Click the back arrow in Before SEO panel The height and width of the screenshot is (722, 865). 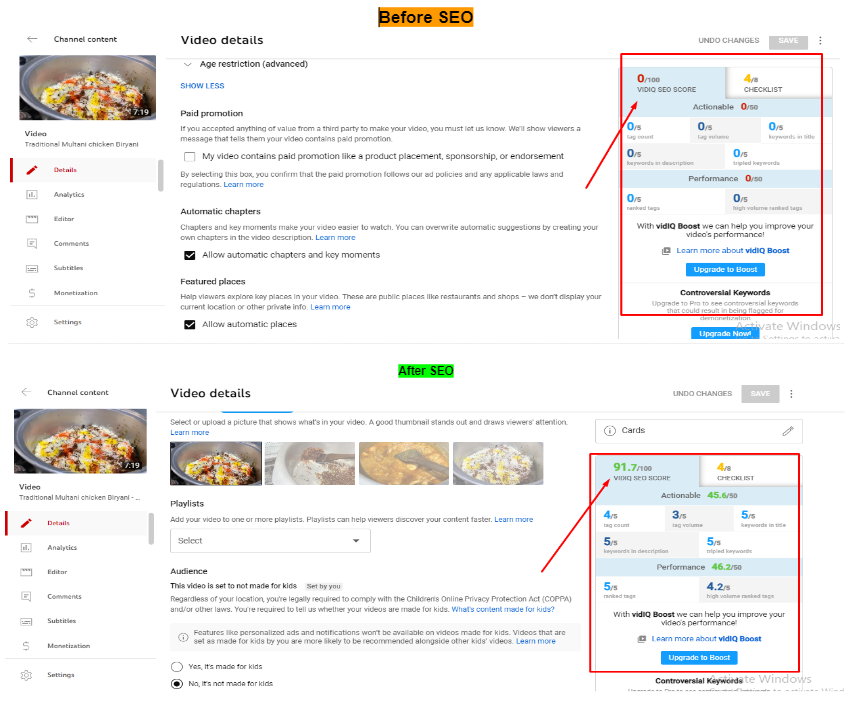(x=32, y=39)
